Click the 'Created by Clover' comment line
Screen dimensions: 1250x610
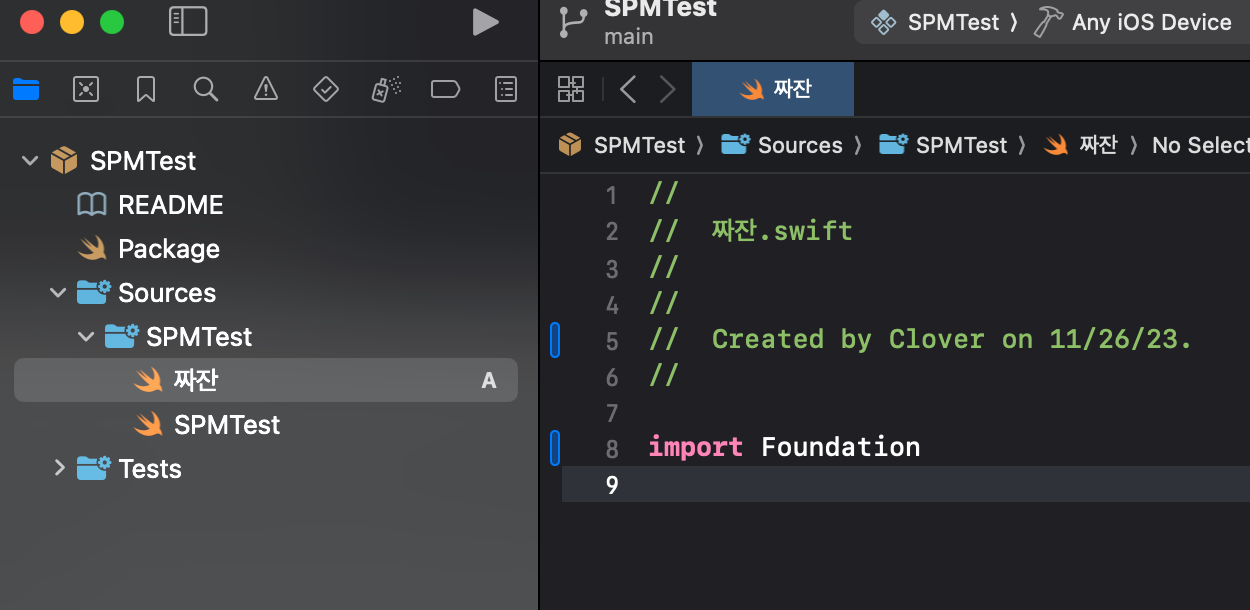click(920, 339)
